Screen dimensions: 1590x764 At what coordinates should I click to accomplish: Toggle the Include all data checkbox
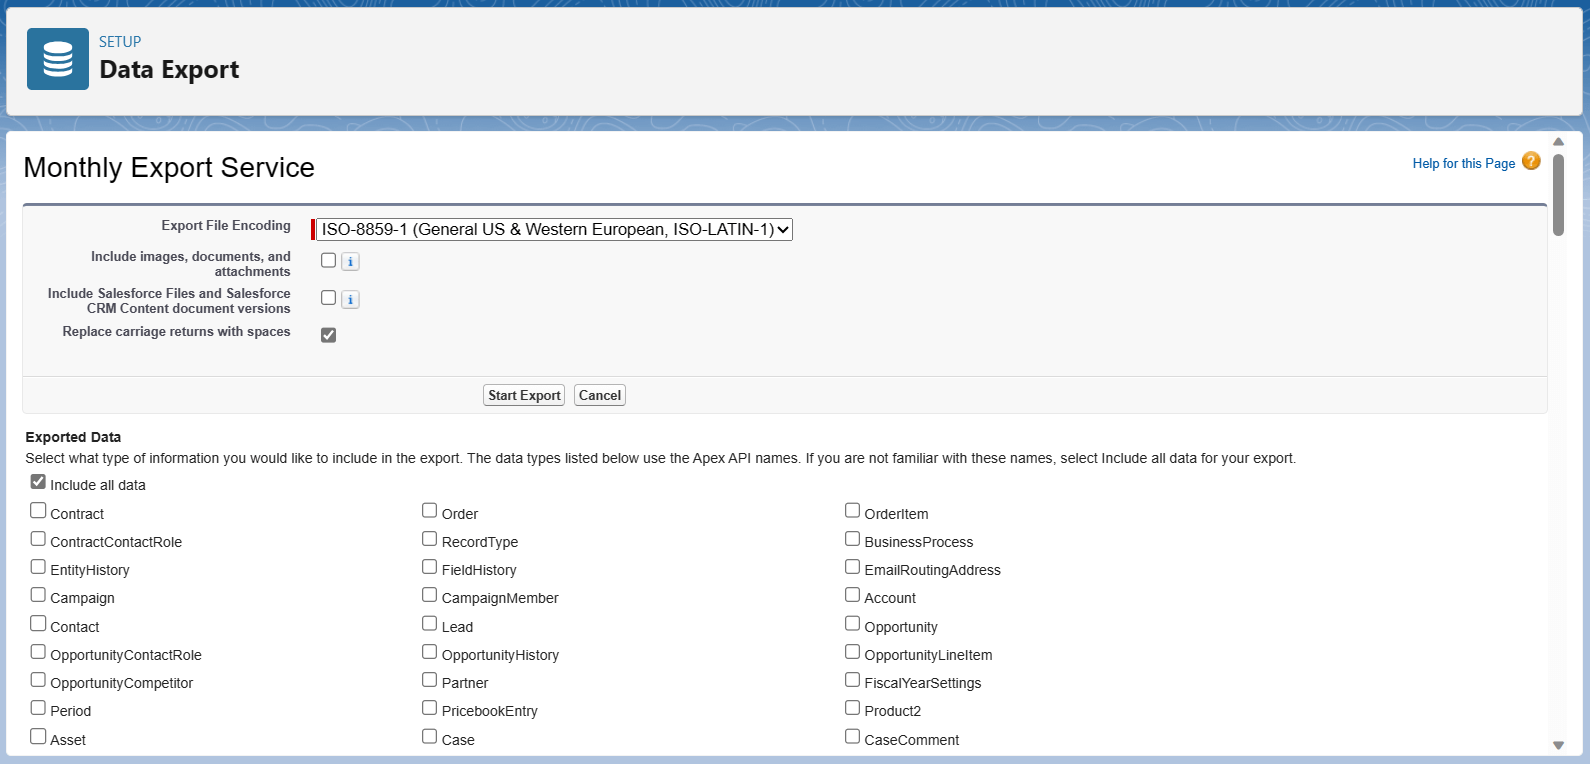[38, 482]
